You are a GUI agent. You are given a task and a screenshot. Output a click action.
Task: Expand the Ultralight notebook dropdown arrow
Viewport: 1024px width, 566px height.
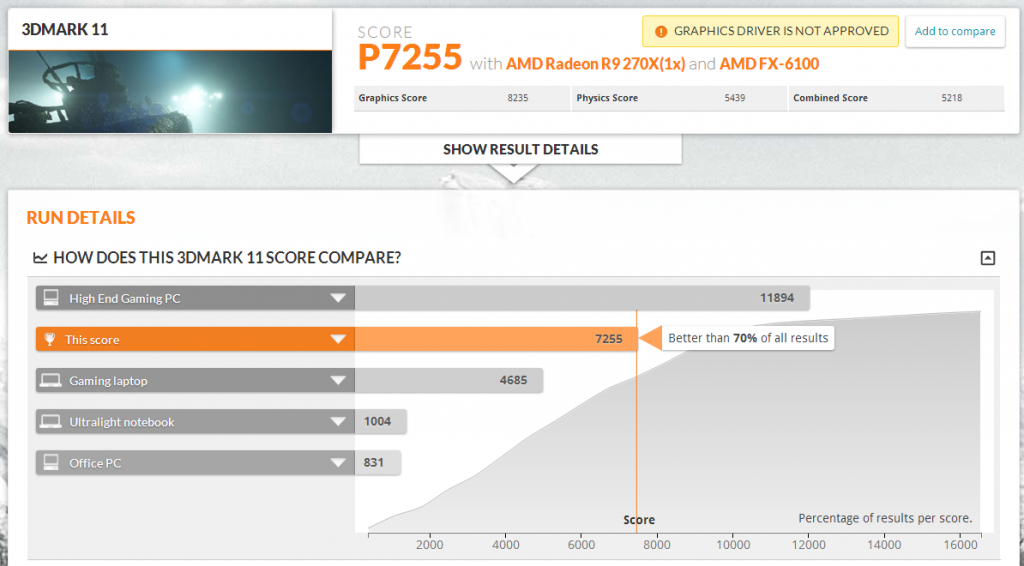[338, 422]
